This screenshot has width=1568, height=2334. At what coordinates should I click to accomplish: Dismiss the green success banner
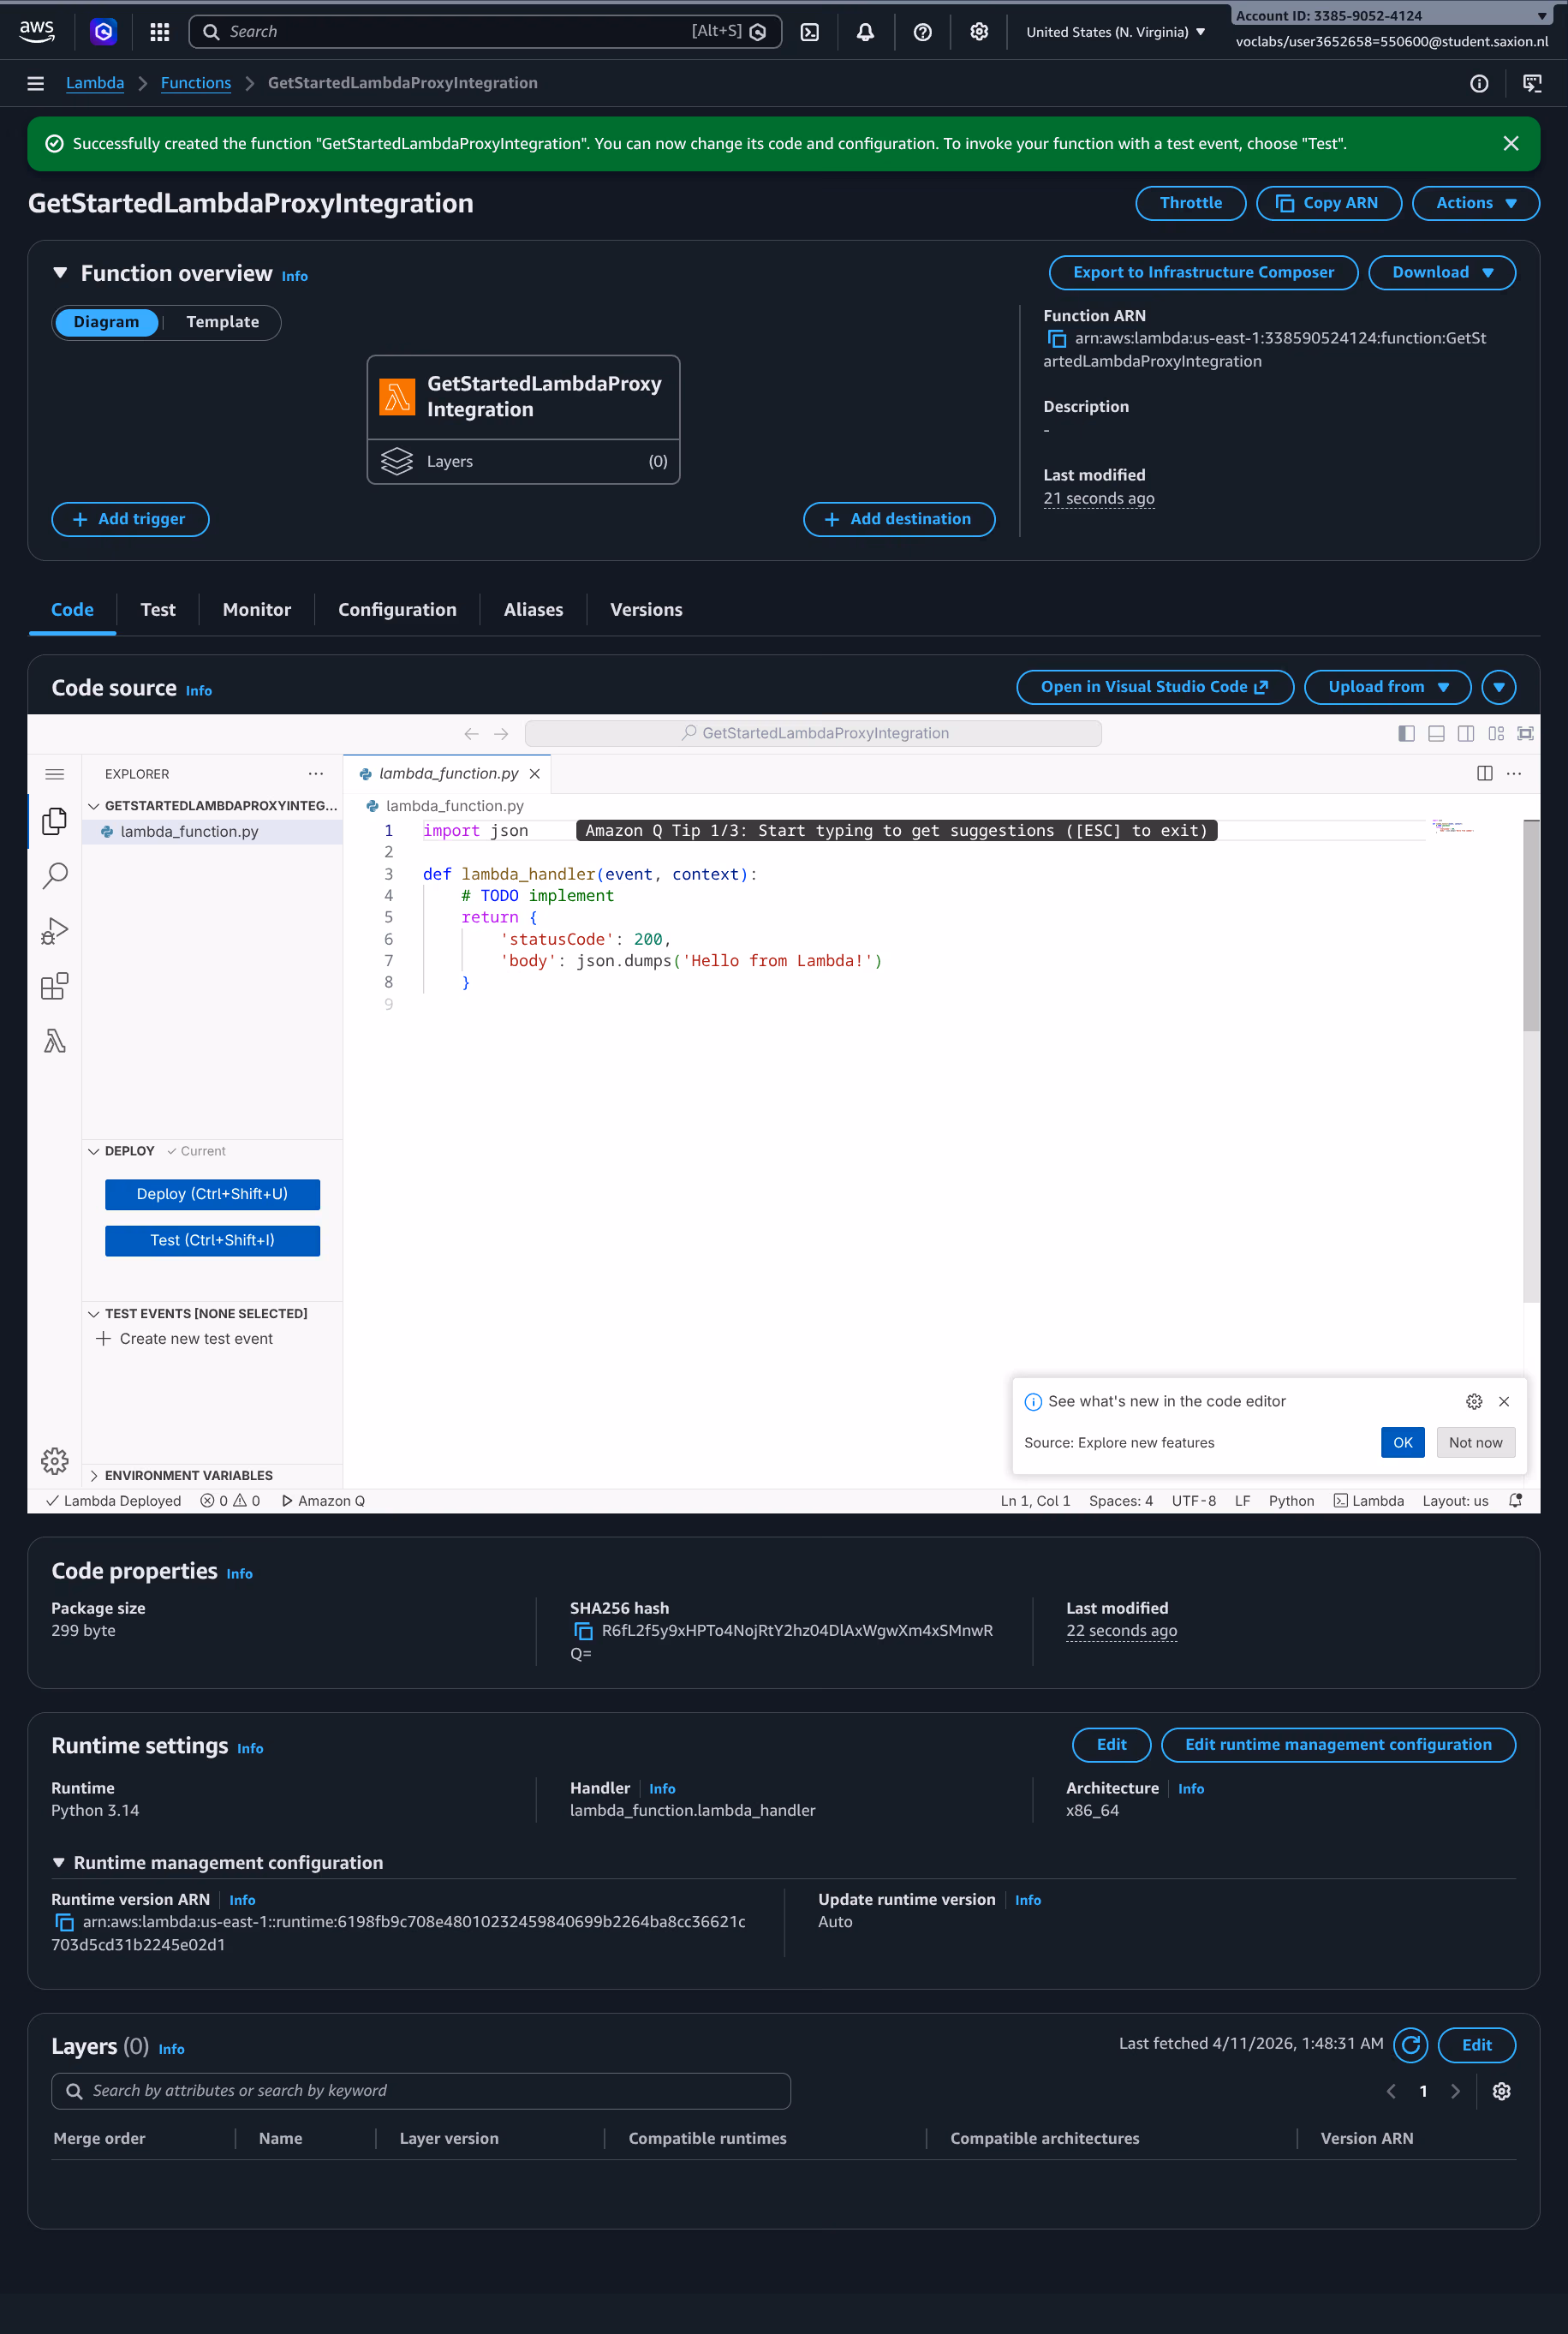click(x=1511, y=144)
